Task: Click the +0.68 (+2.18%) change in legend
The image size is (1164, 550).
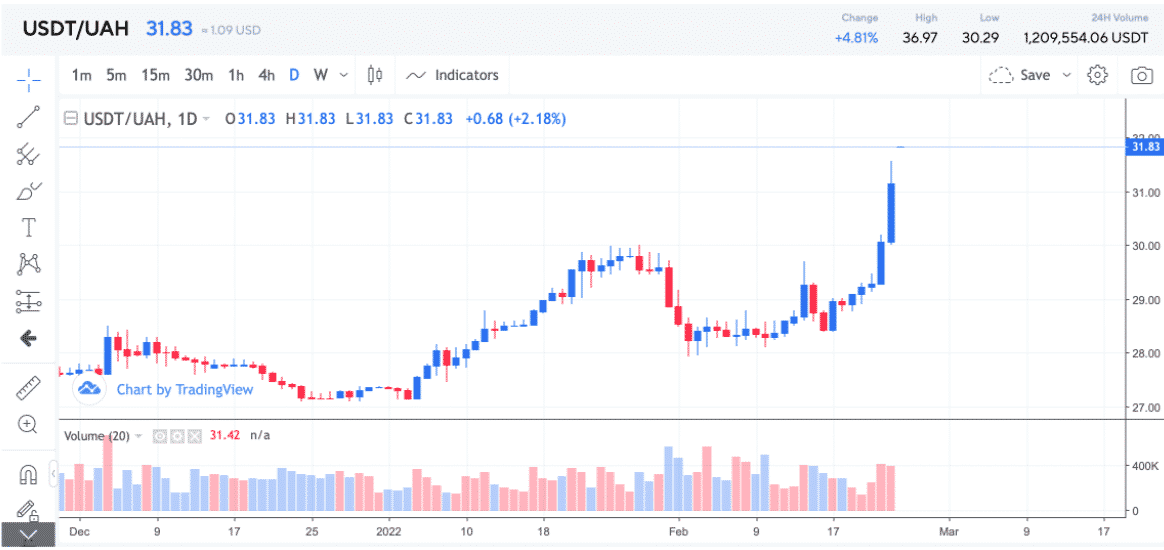Action: click(516, 119)
